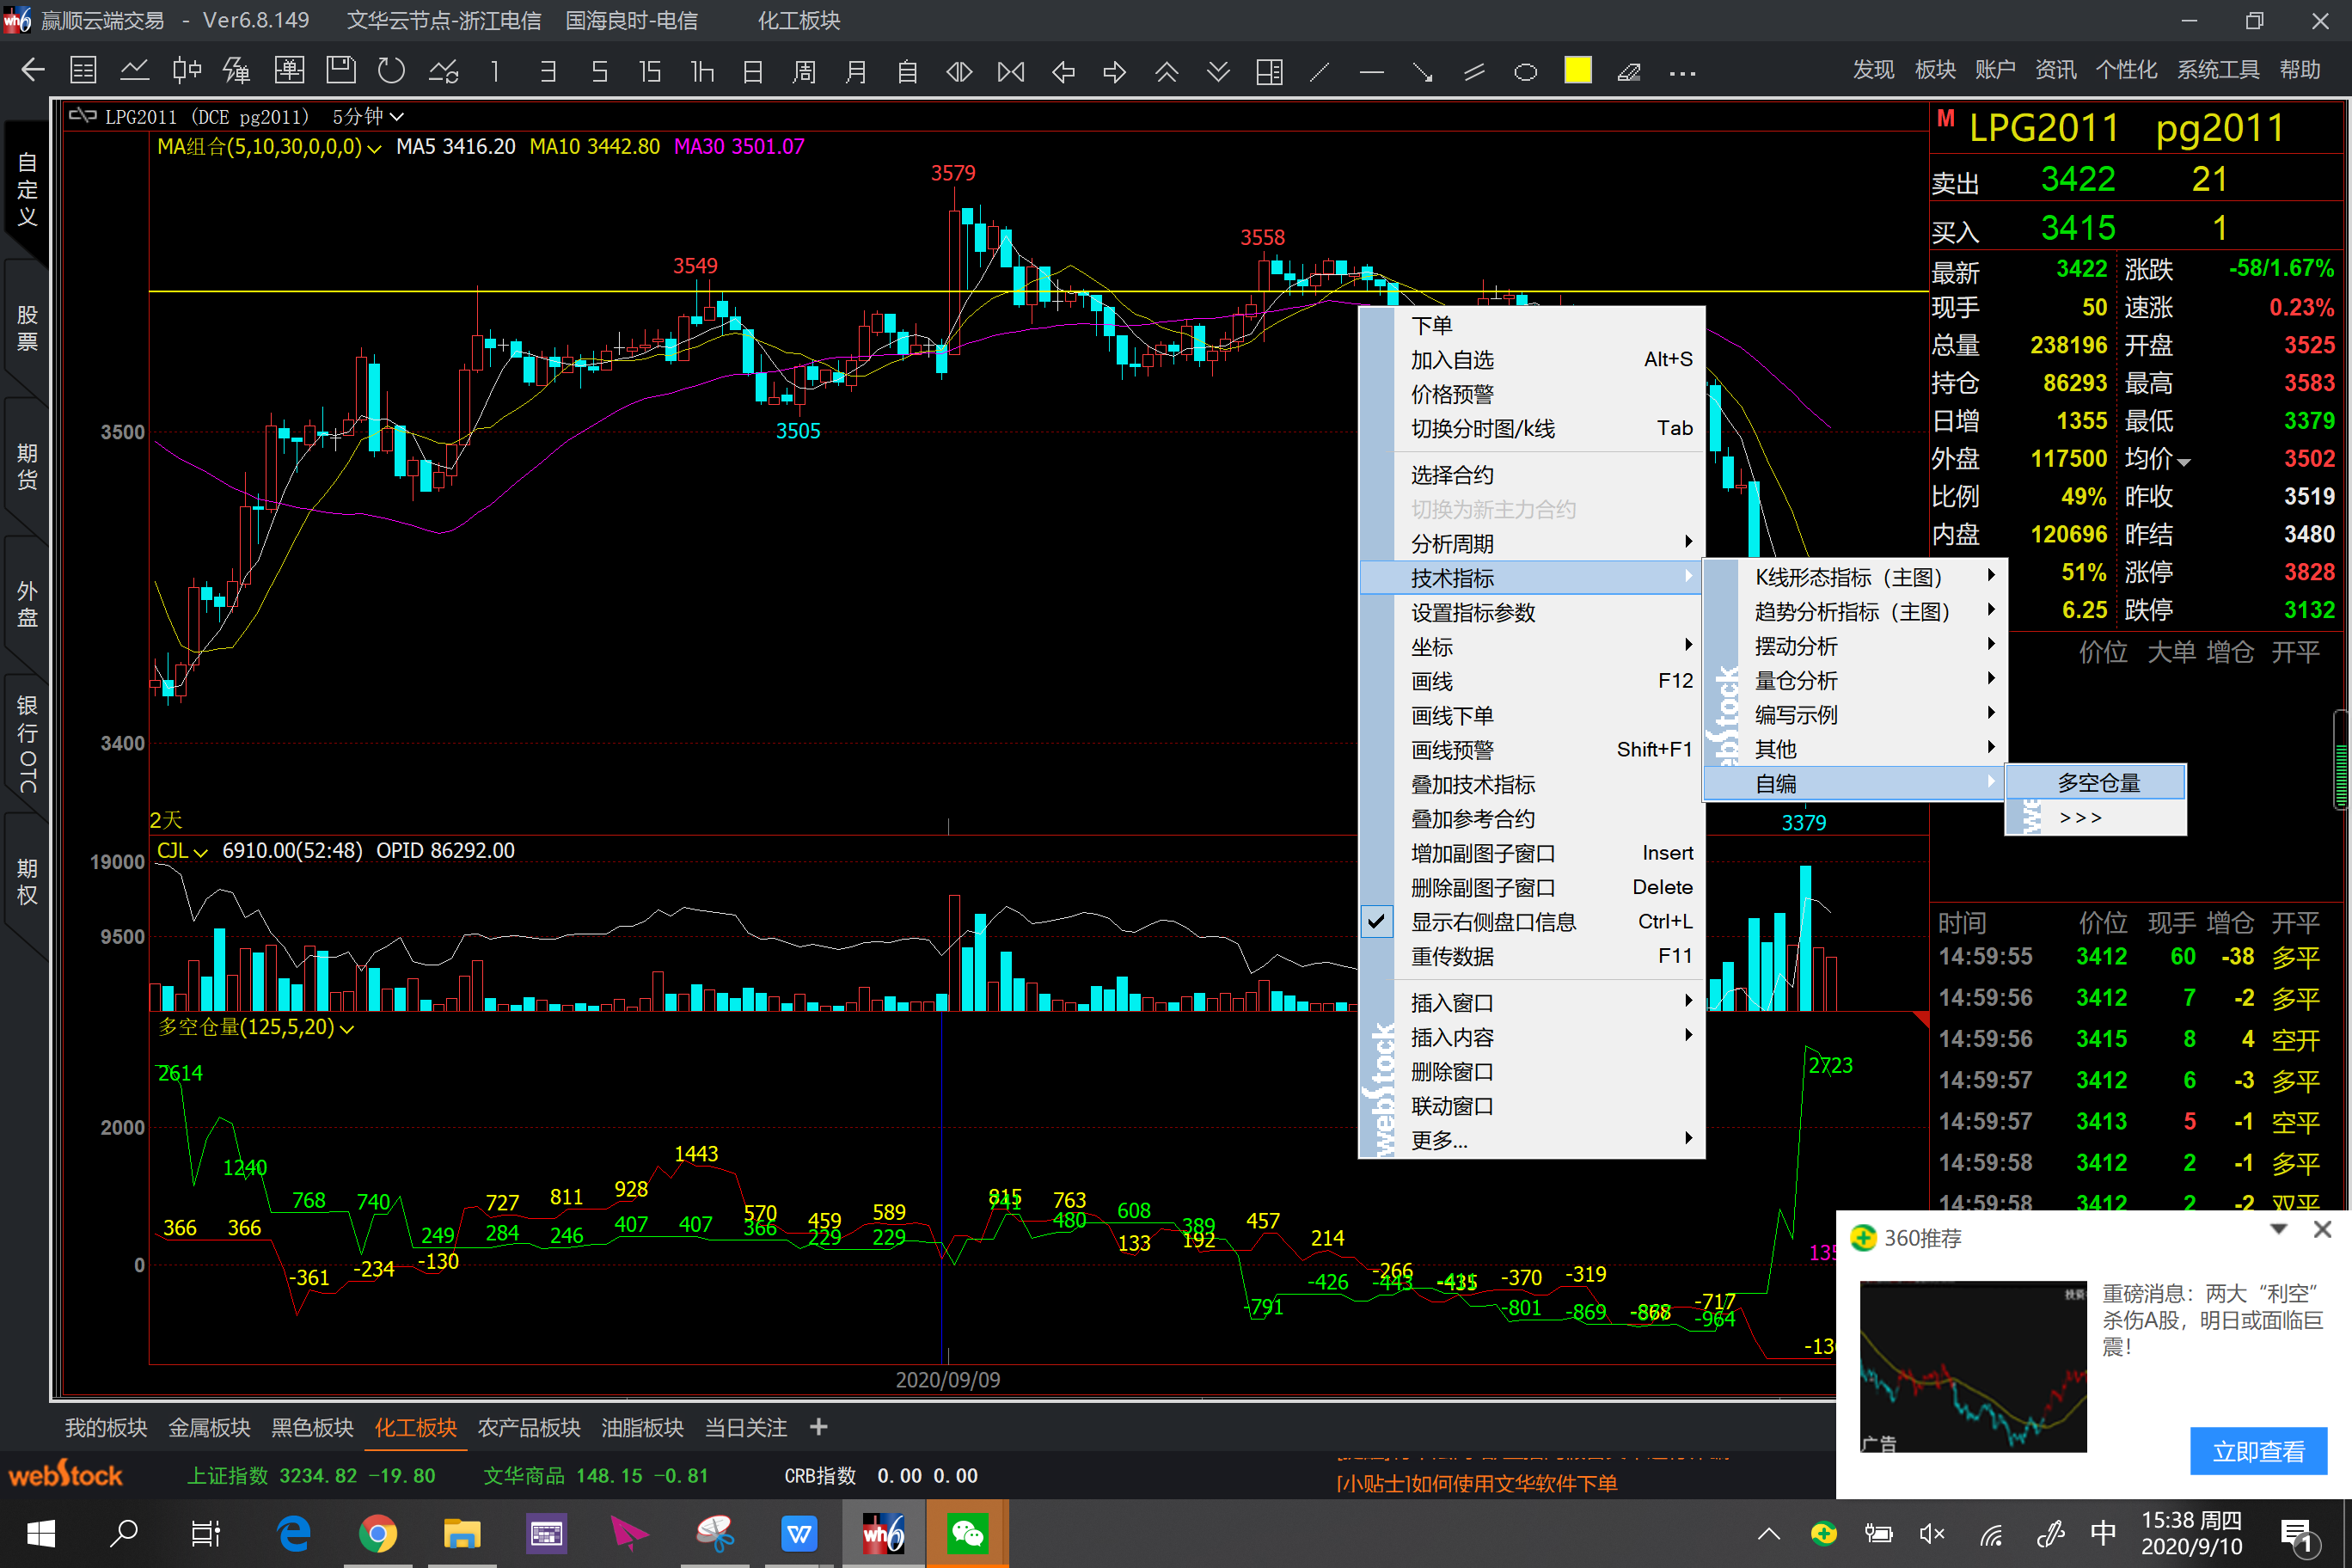Switch to time-sharing line chart icon
The image size is (2352, 1568).
(x=135, y=71)
